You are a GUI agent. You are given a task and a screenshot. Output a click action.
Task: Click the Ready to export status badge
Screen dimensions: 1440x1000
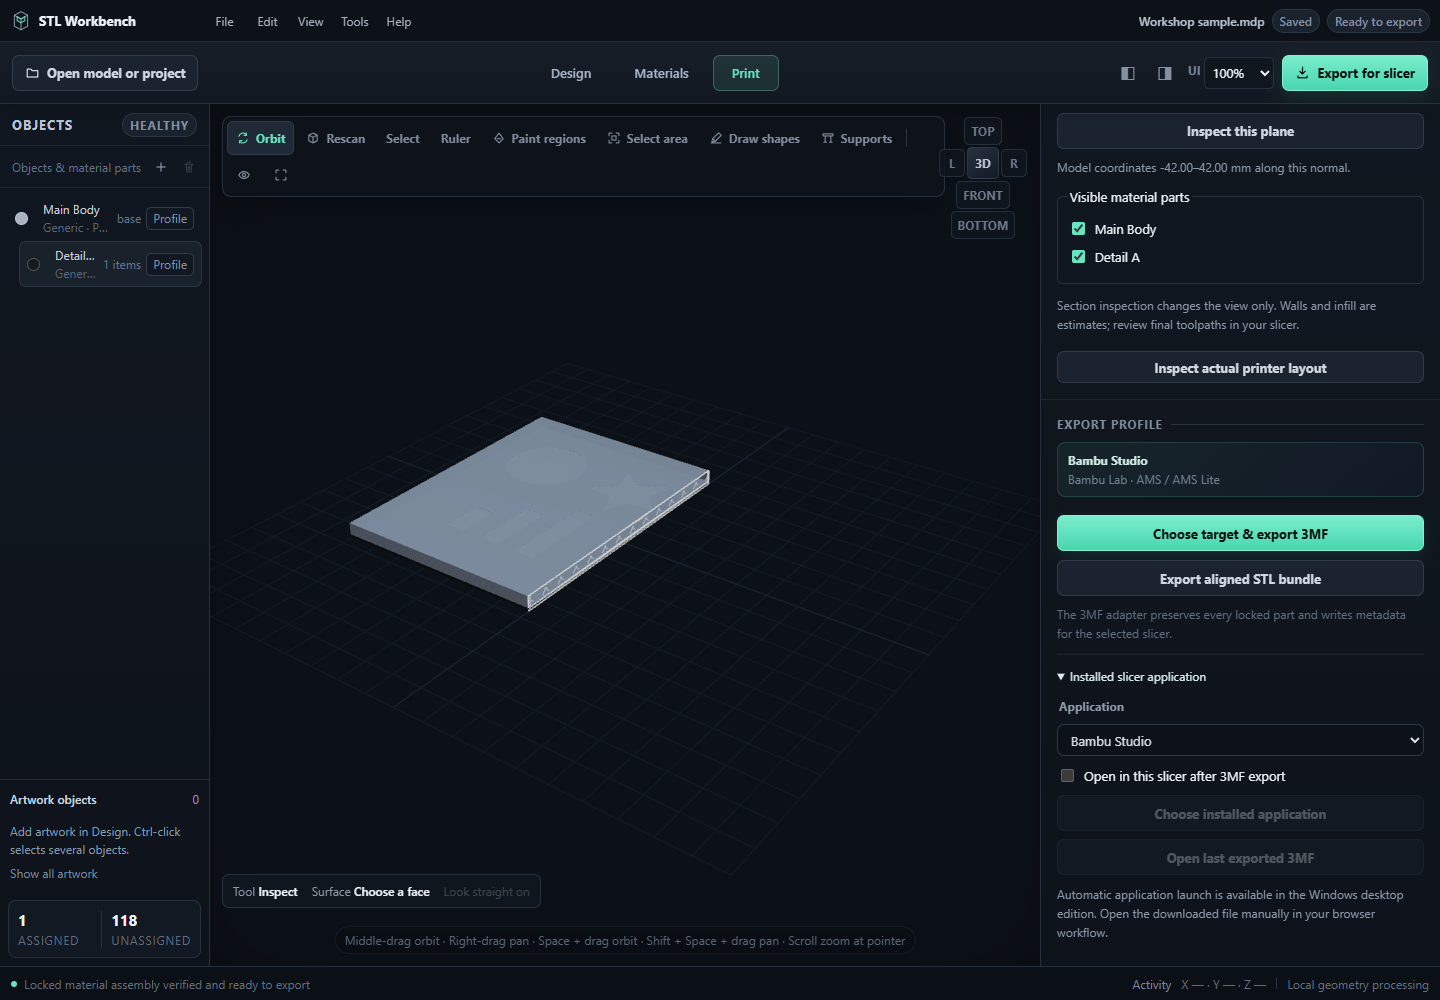tap(1378, 21)
